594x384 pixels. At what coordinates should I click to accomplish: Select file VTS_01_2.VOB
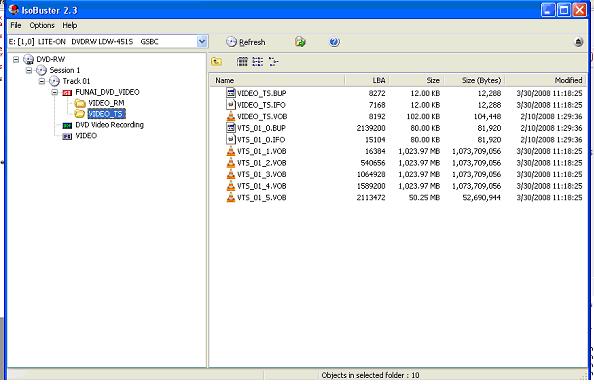coord(261,163)
